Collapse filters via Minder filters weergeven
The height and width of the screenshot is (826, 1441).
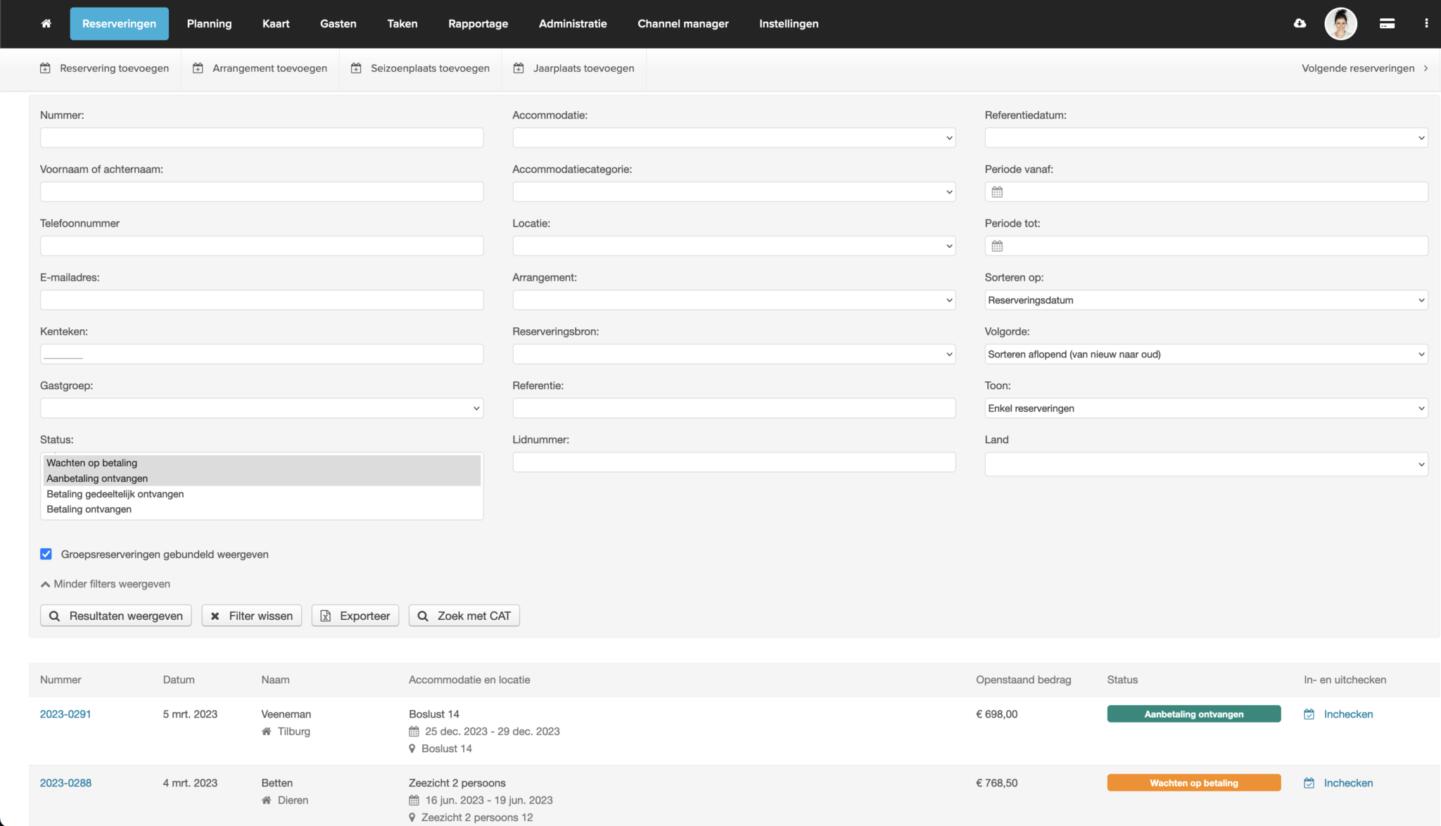point(105,584)
